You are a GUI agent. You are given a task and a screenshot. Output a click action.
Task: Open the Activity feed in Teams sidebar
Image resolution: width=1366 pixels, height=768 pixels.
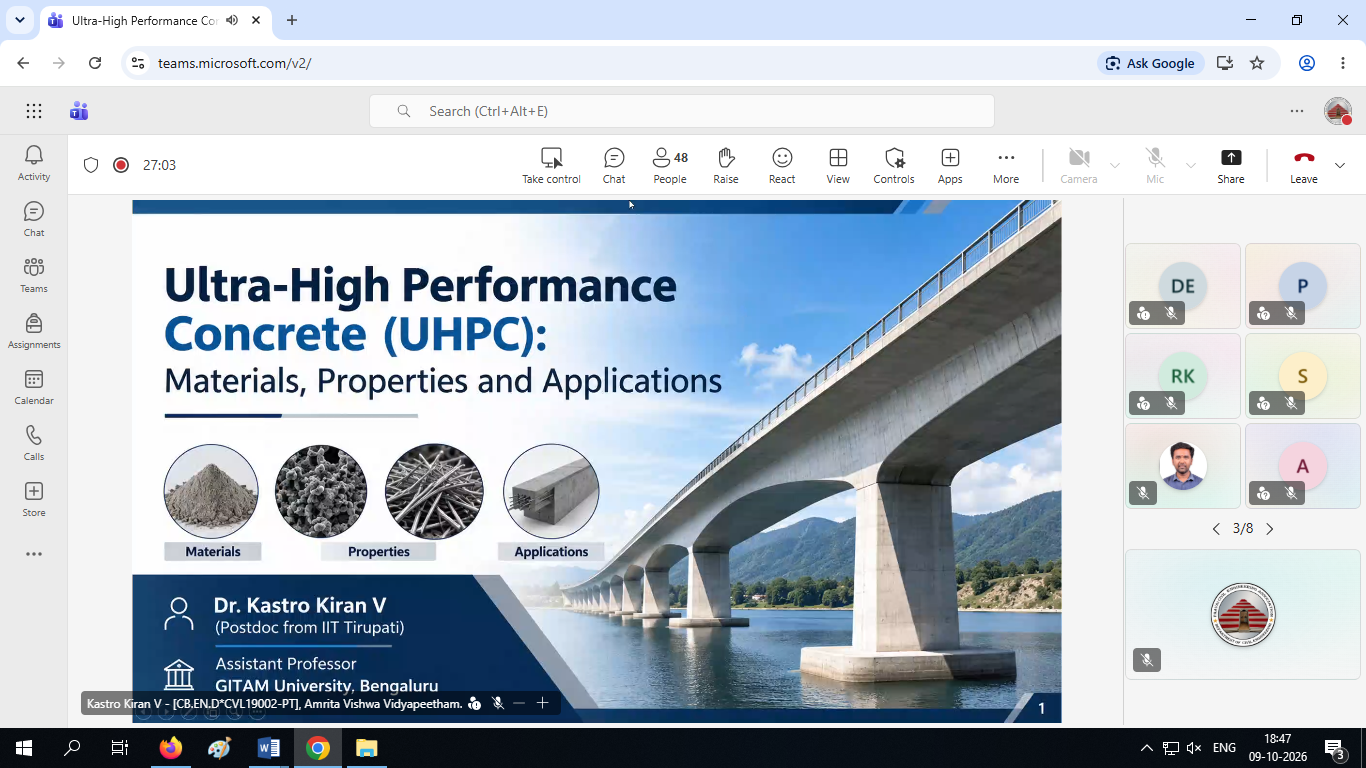(x=34, y=162)
